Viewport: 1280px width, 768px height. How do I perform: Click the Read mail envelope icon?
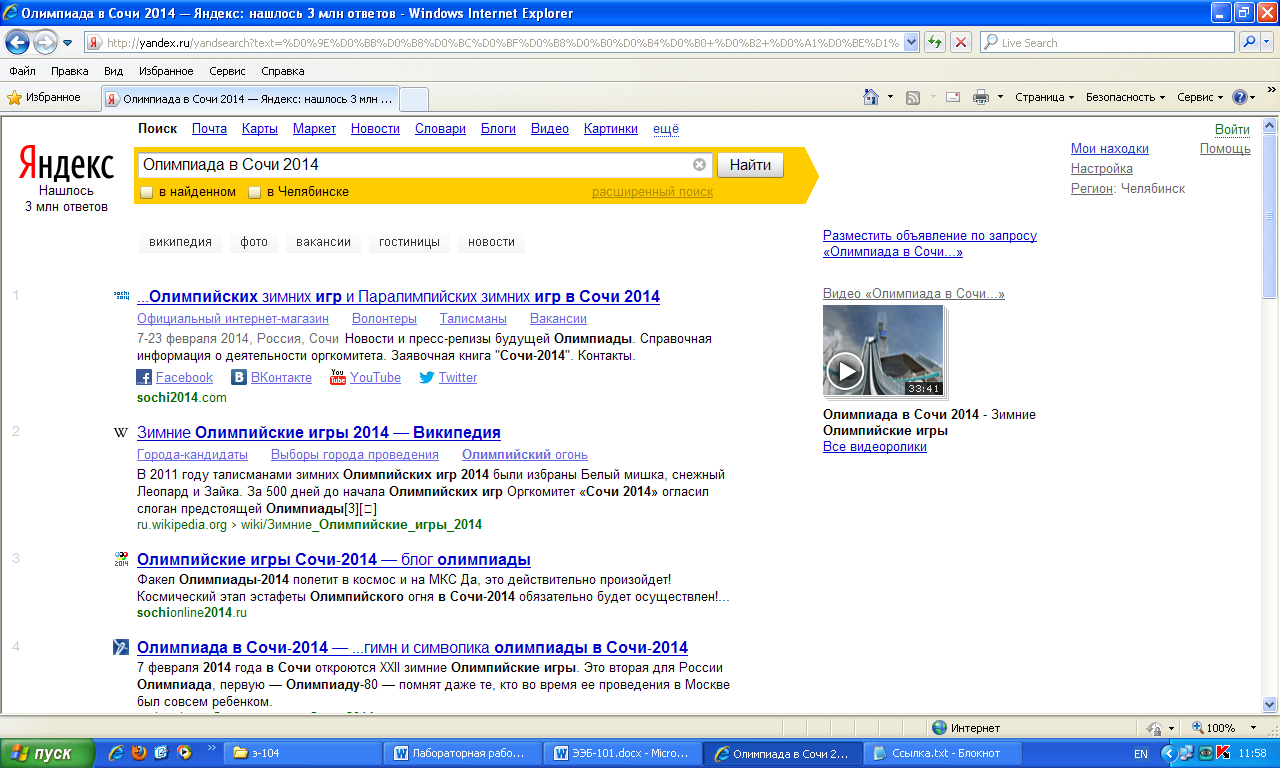(953, 97)
